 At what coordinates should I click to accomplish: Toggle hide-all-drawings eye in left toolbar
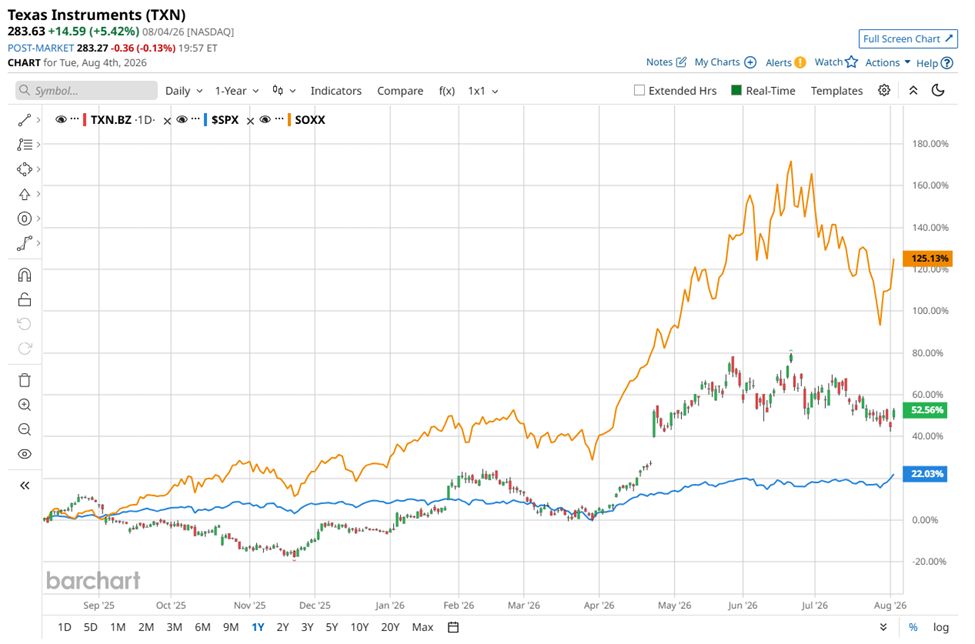coord(24,454)
